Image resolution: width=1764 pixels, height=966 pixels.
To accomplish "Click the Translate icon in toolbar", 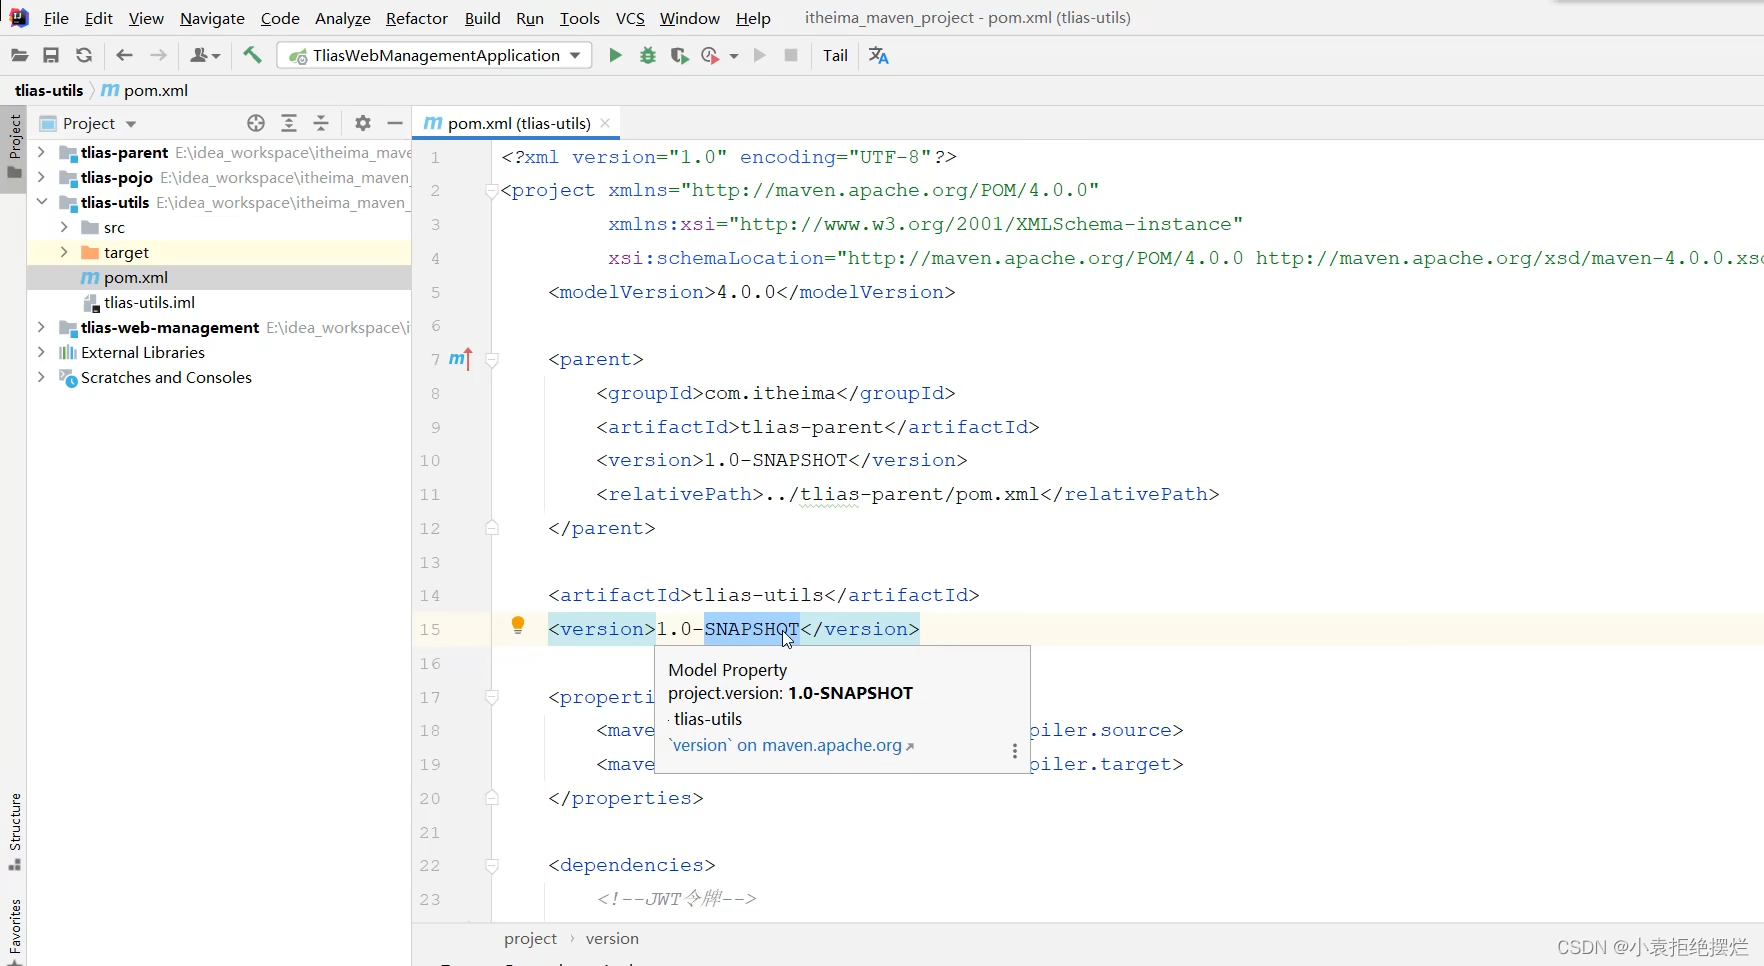I will pos(879,56).
